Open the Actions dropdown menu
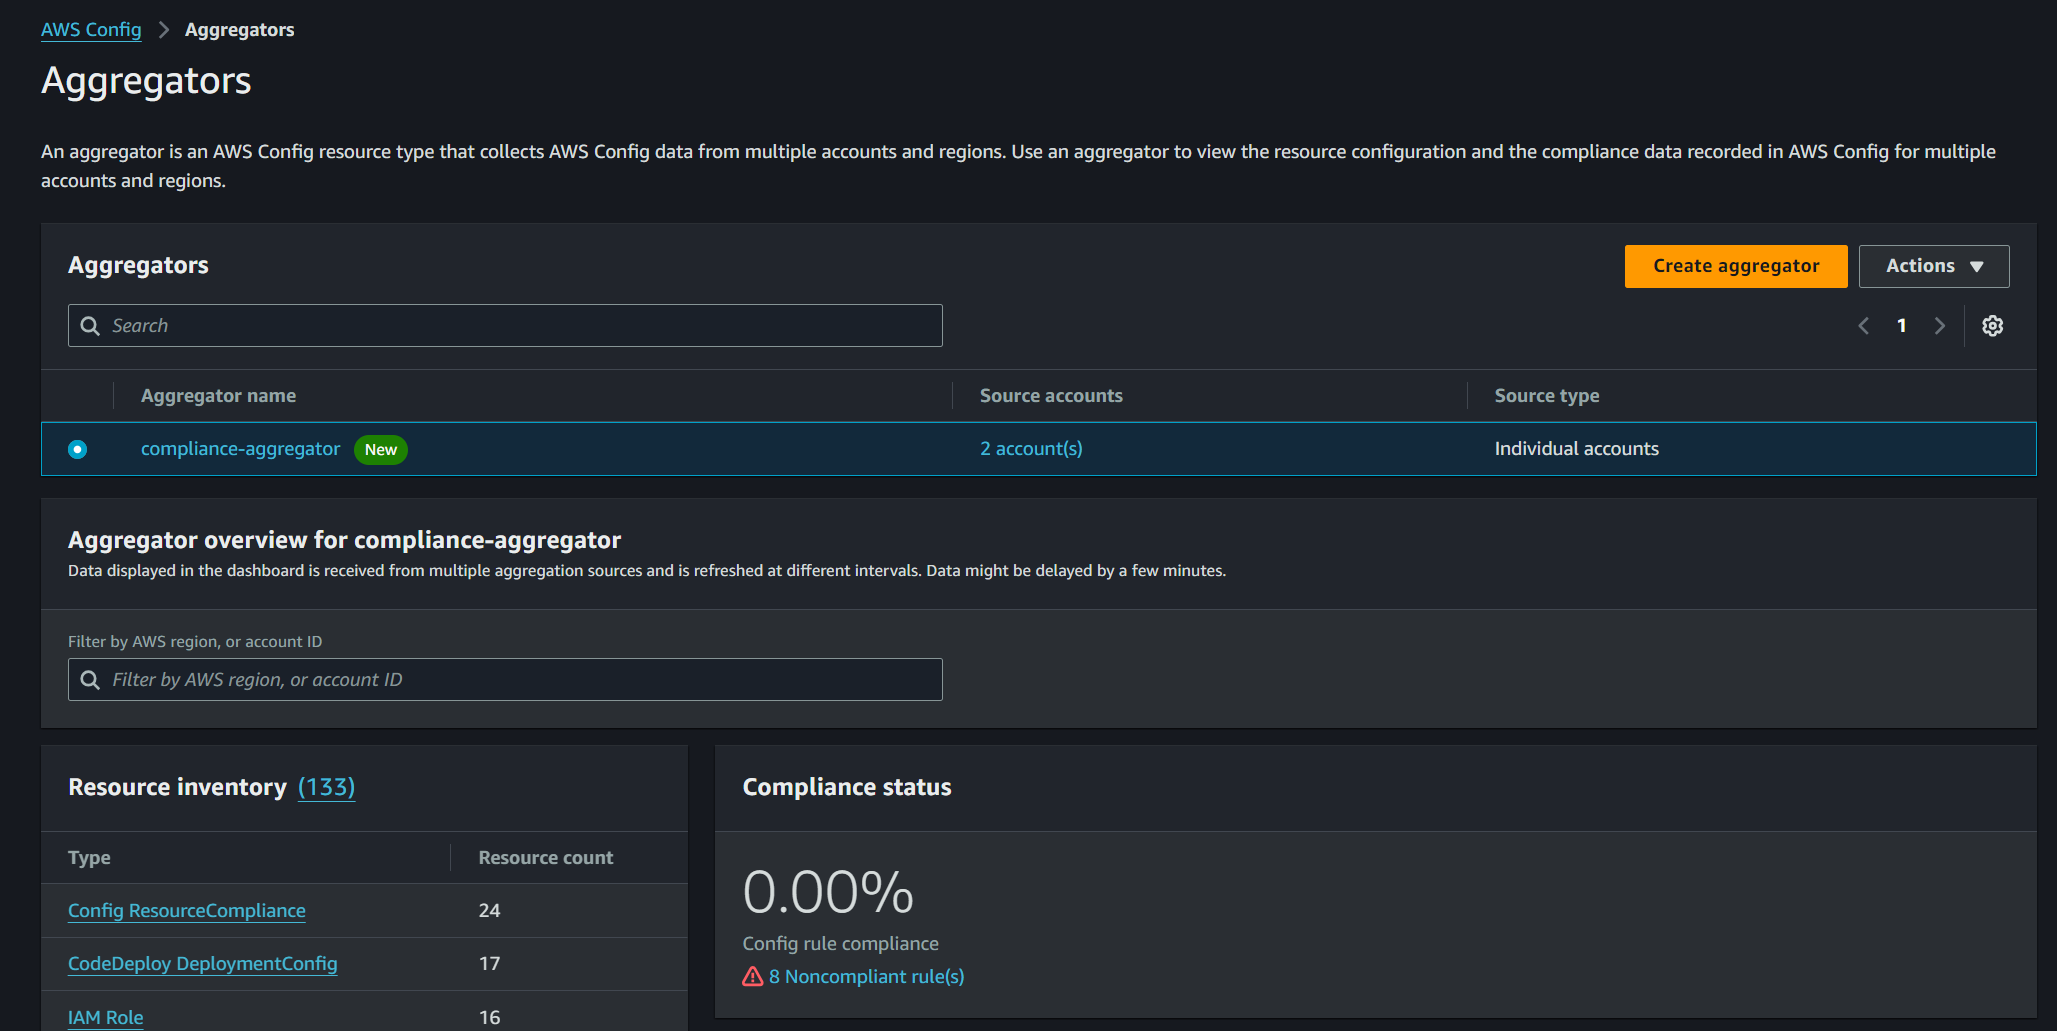Viewport: 2057px width, 1031px height. [x=1934, y=266]
